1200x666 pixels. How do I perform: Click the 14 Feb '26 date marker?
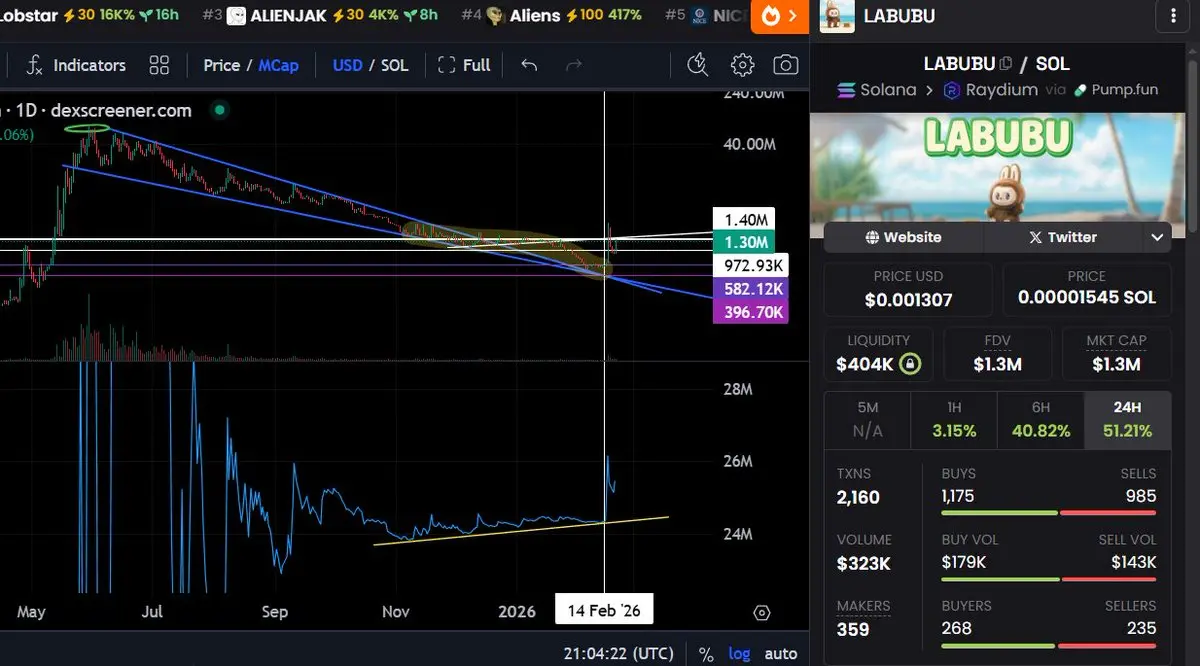pyautogui.click(x=604, y=610)
